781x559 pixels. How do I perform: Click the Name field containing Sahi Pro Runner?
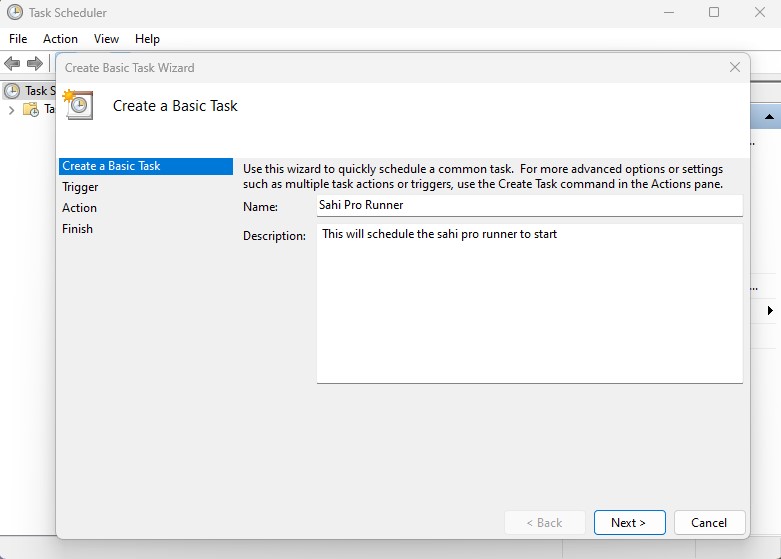click(x=529, y=205)
